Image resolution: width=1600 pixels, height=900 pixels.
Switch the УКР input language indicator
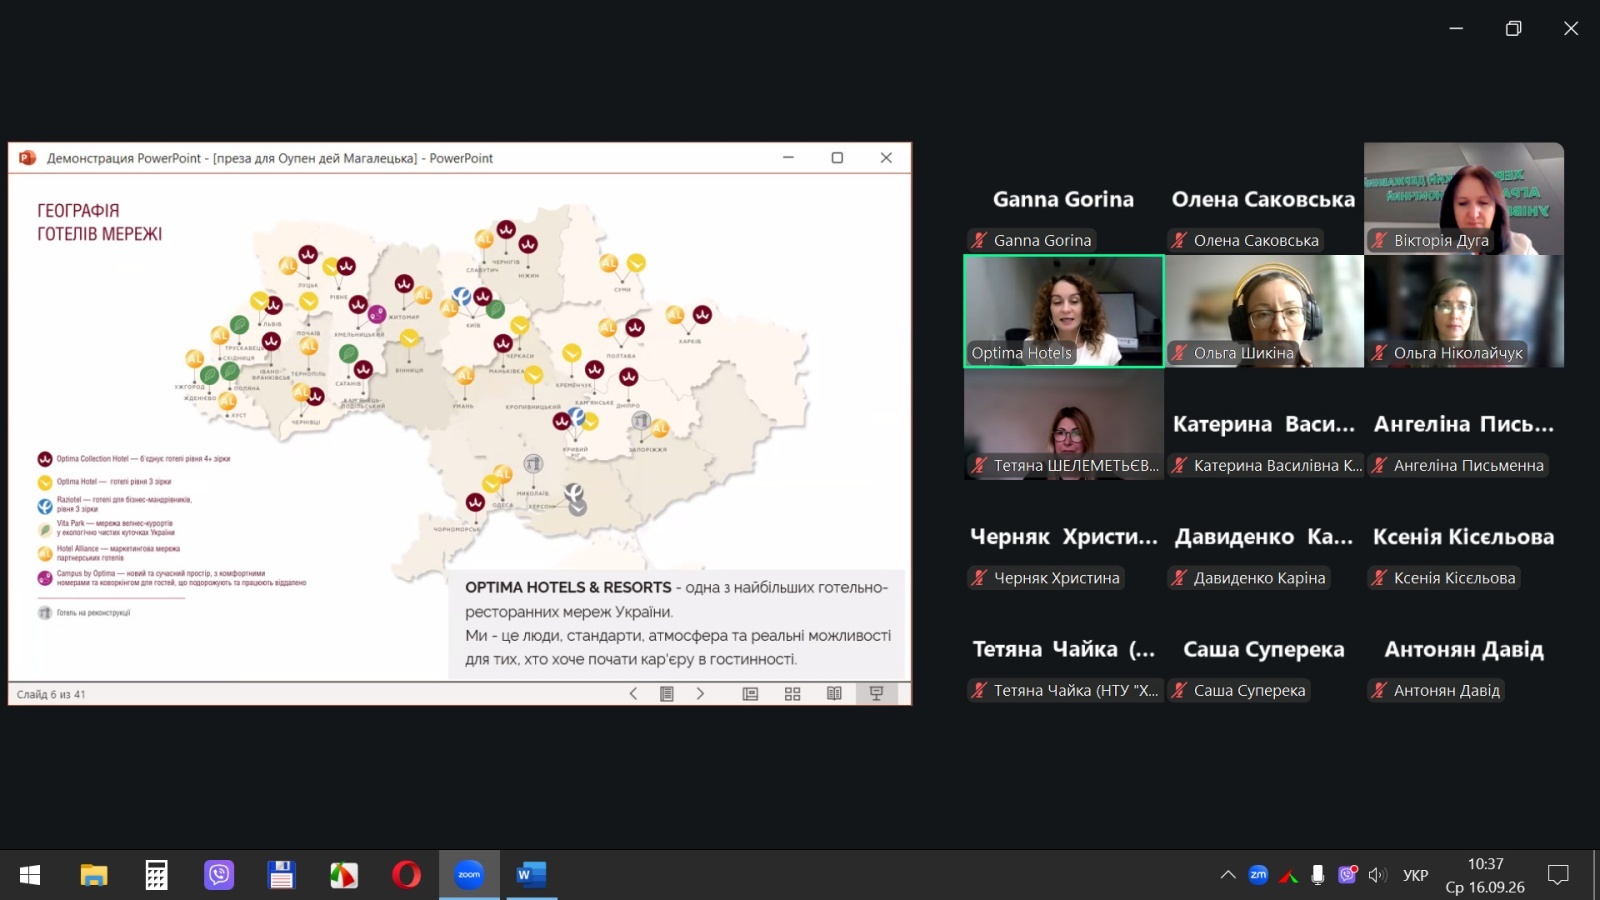tap(1415, 875)
